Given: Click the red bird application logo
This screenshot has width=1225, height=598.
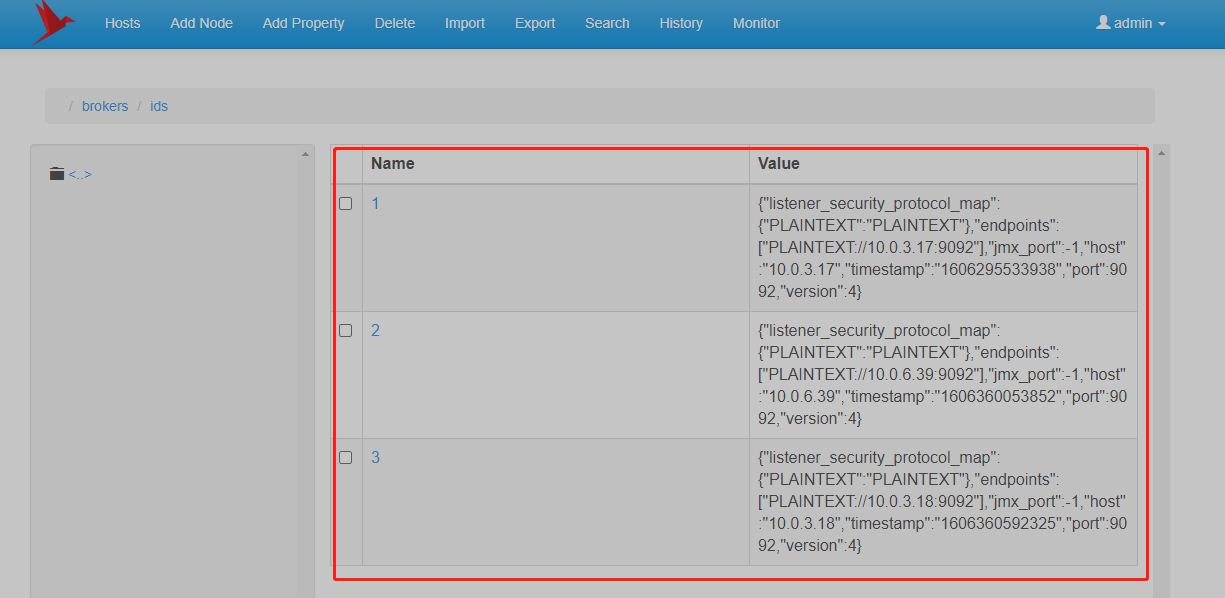Looking at the screenshot, I should point(52,22).
